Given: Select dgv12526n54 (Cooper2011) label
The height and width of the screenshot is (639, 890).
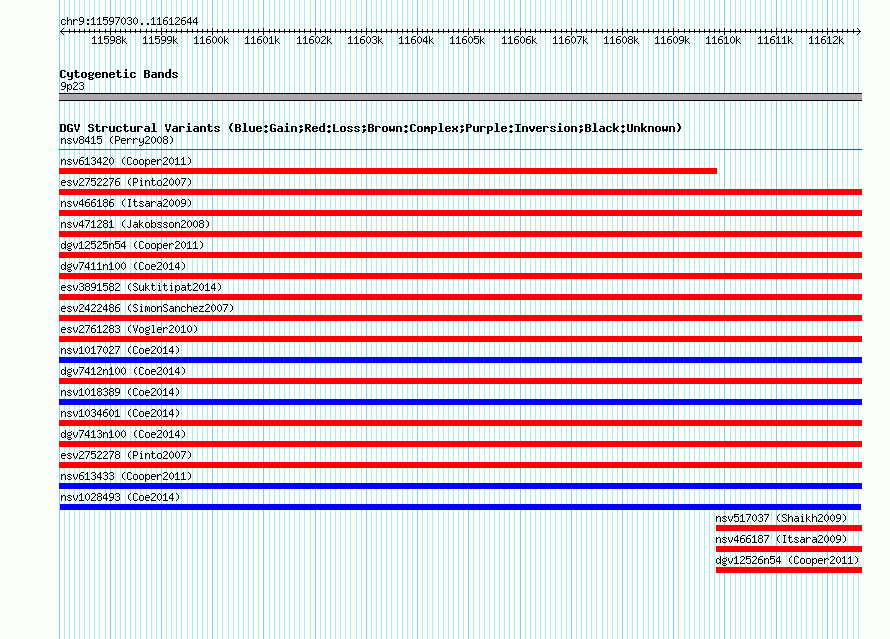Looking at the screenshot, I should (x=787, y=560).
